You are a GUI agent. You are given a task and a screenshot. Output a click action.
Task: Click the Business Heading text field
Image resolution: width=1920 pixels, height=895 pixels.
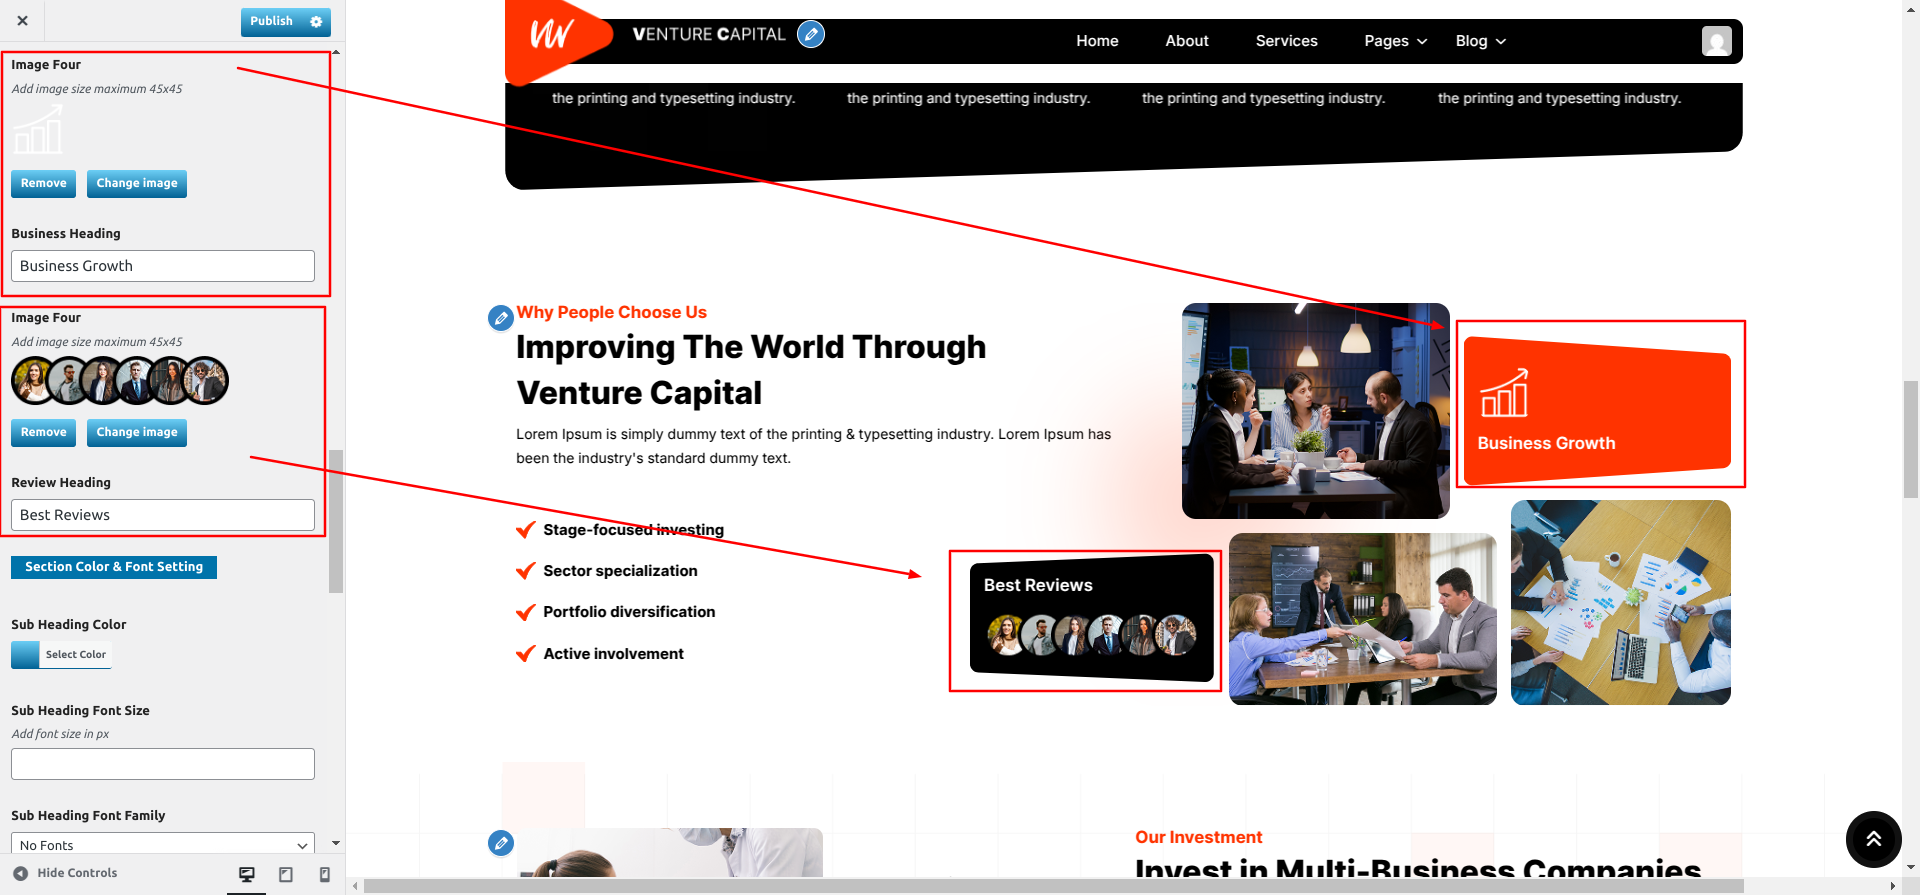pos(163,266)
